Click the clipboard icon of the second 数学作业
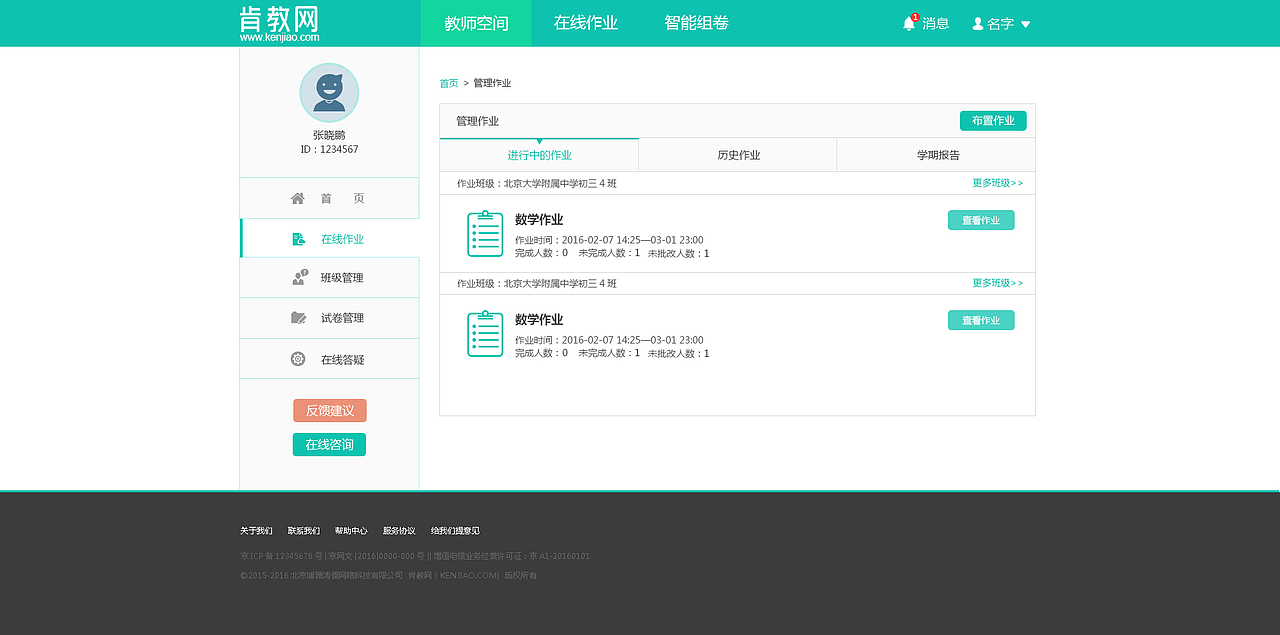The width and height of the screenshot is (1280, 635). [x=485, y=334]
